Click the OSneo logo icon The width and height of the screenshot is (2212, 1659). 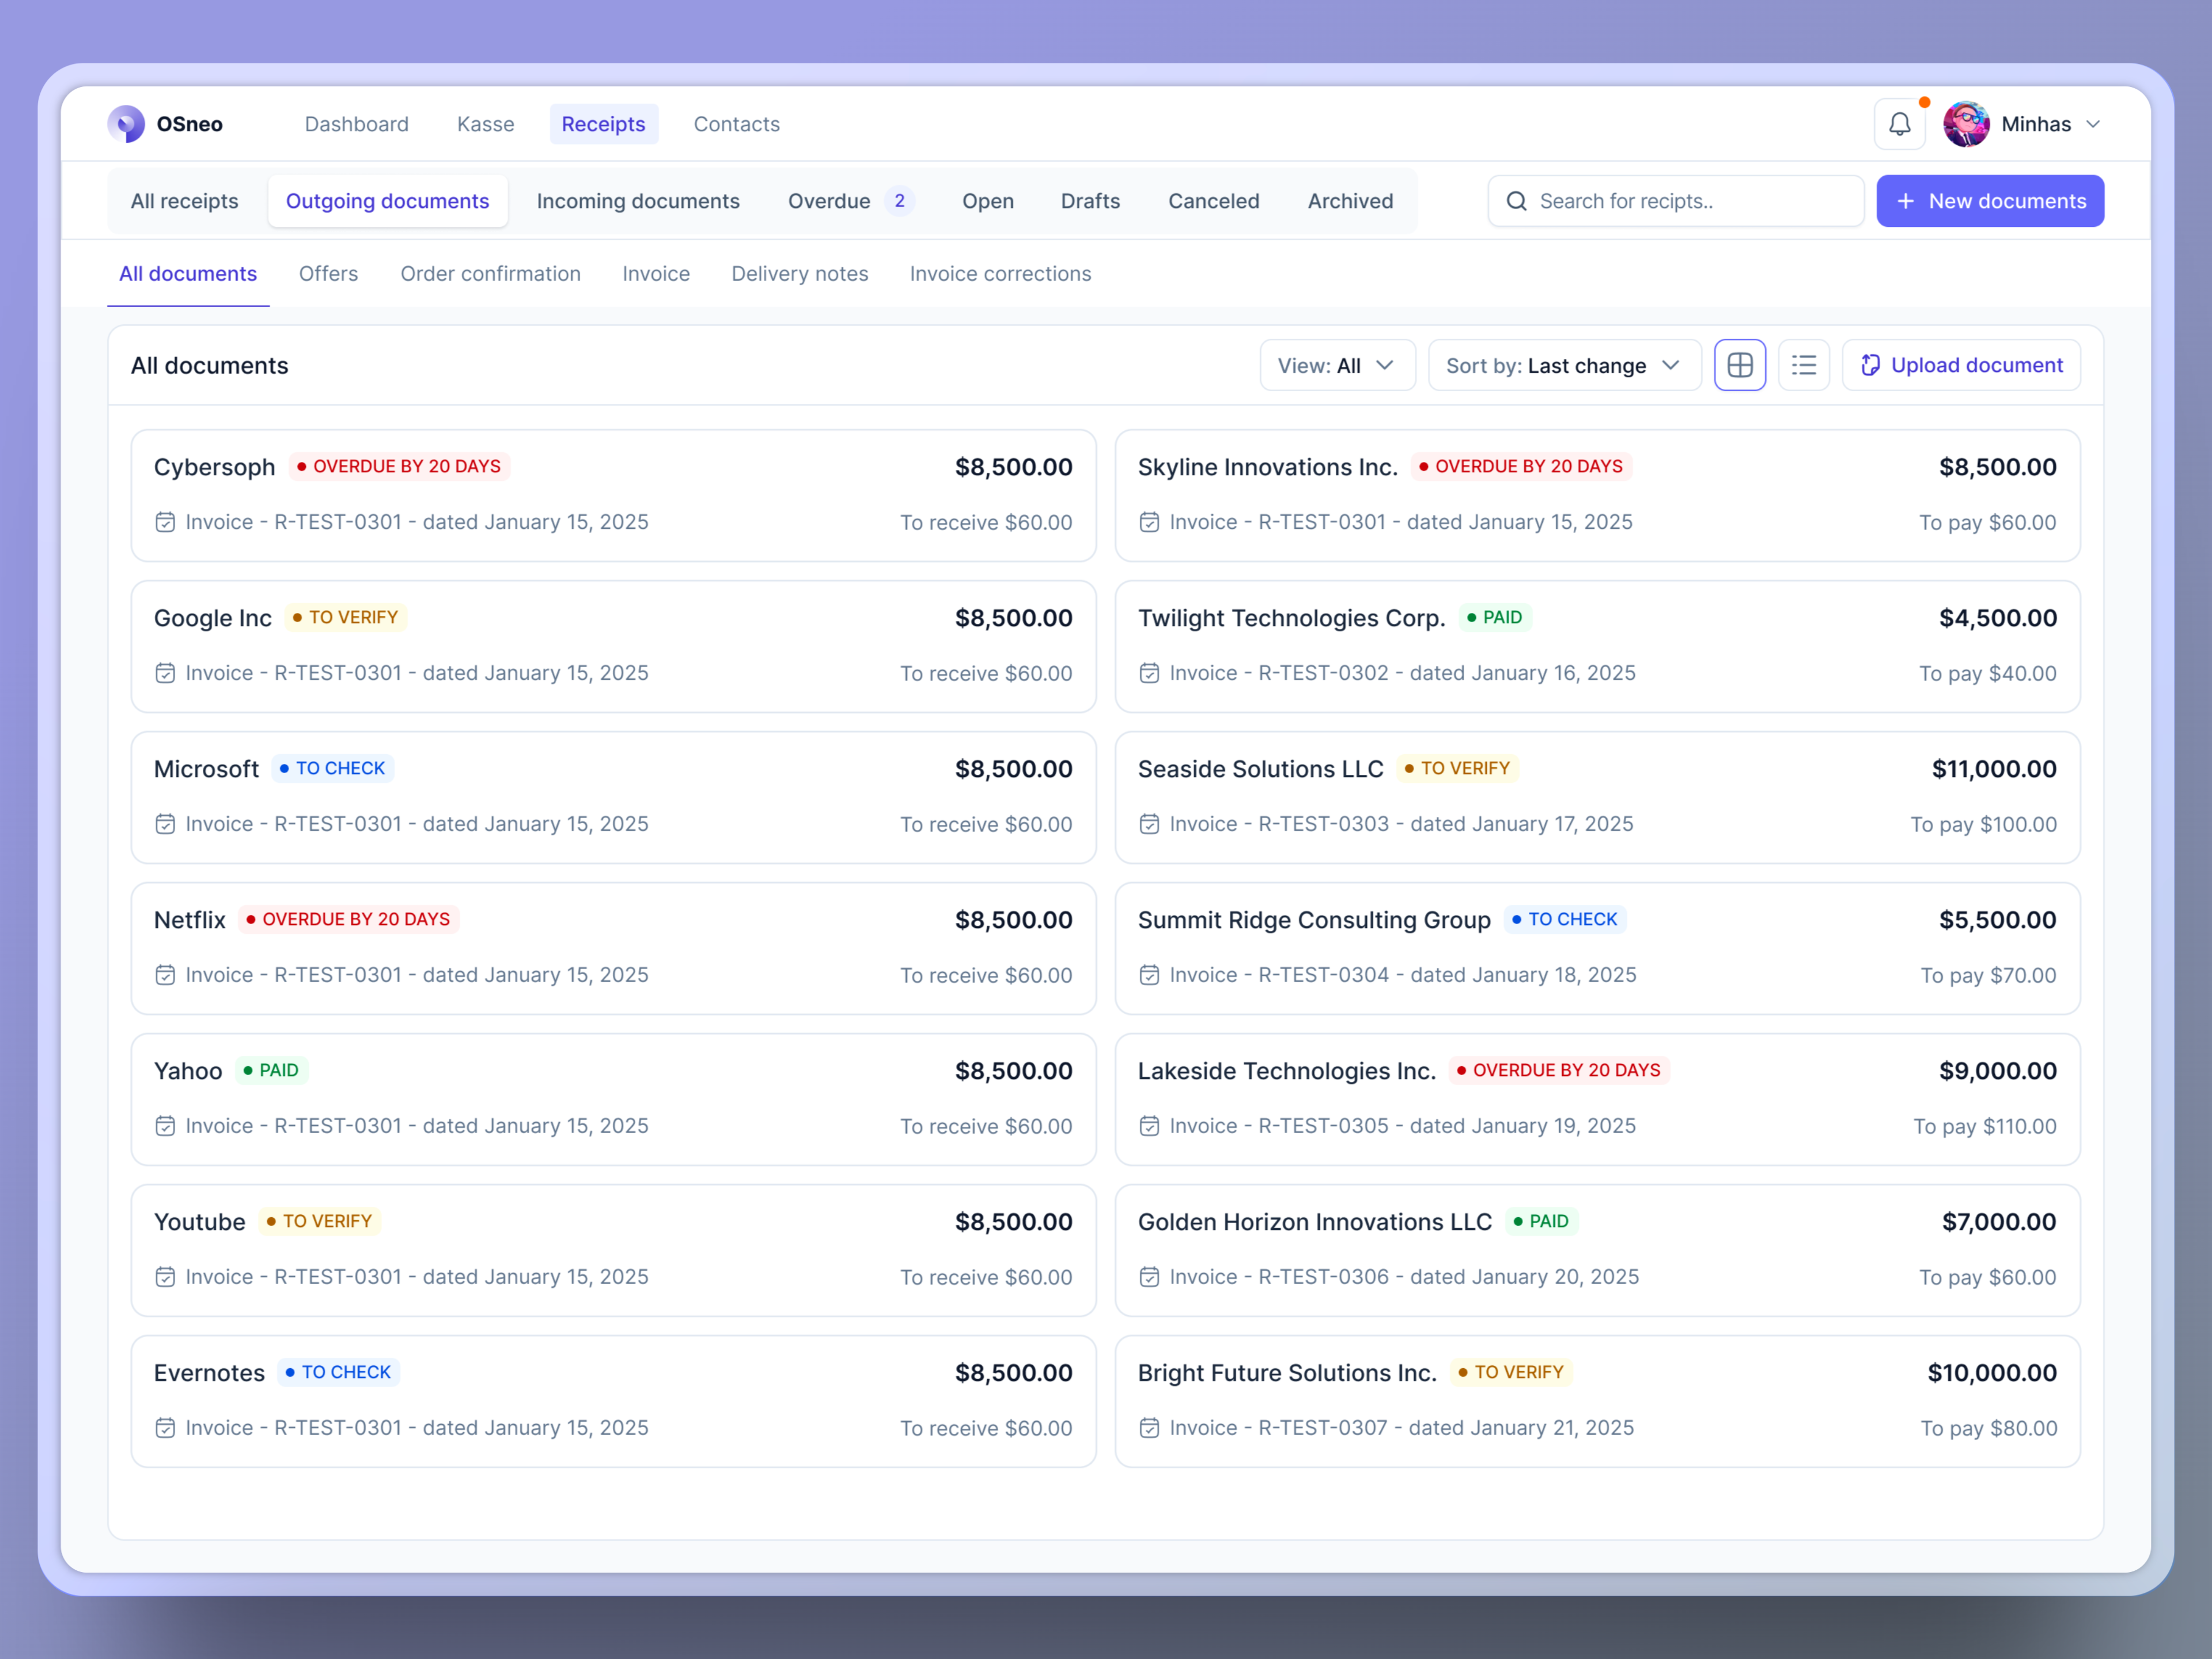point(126,124)
